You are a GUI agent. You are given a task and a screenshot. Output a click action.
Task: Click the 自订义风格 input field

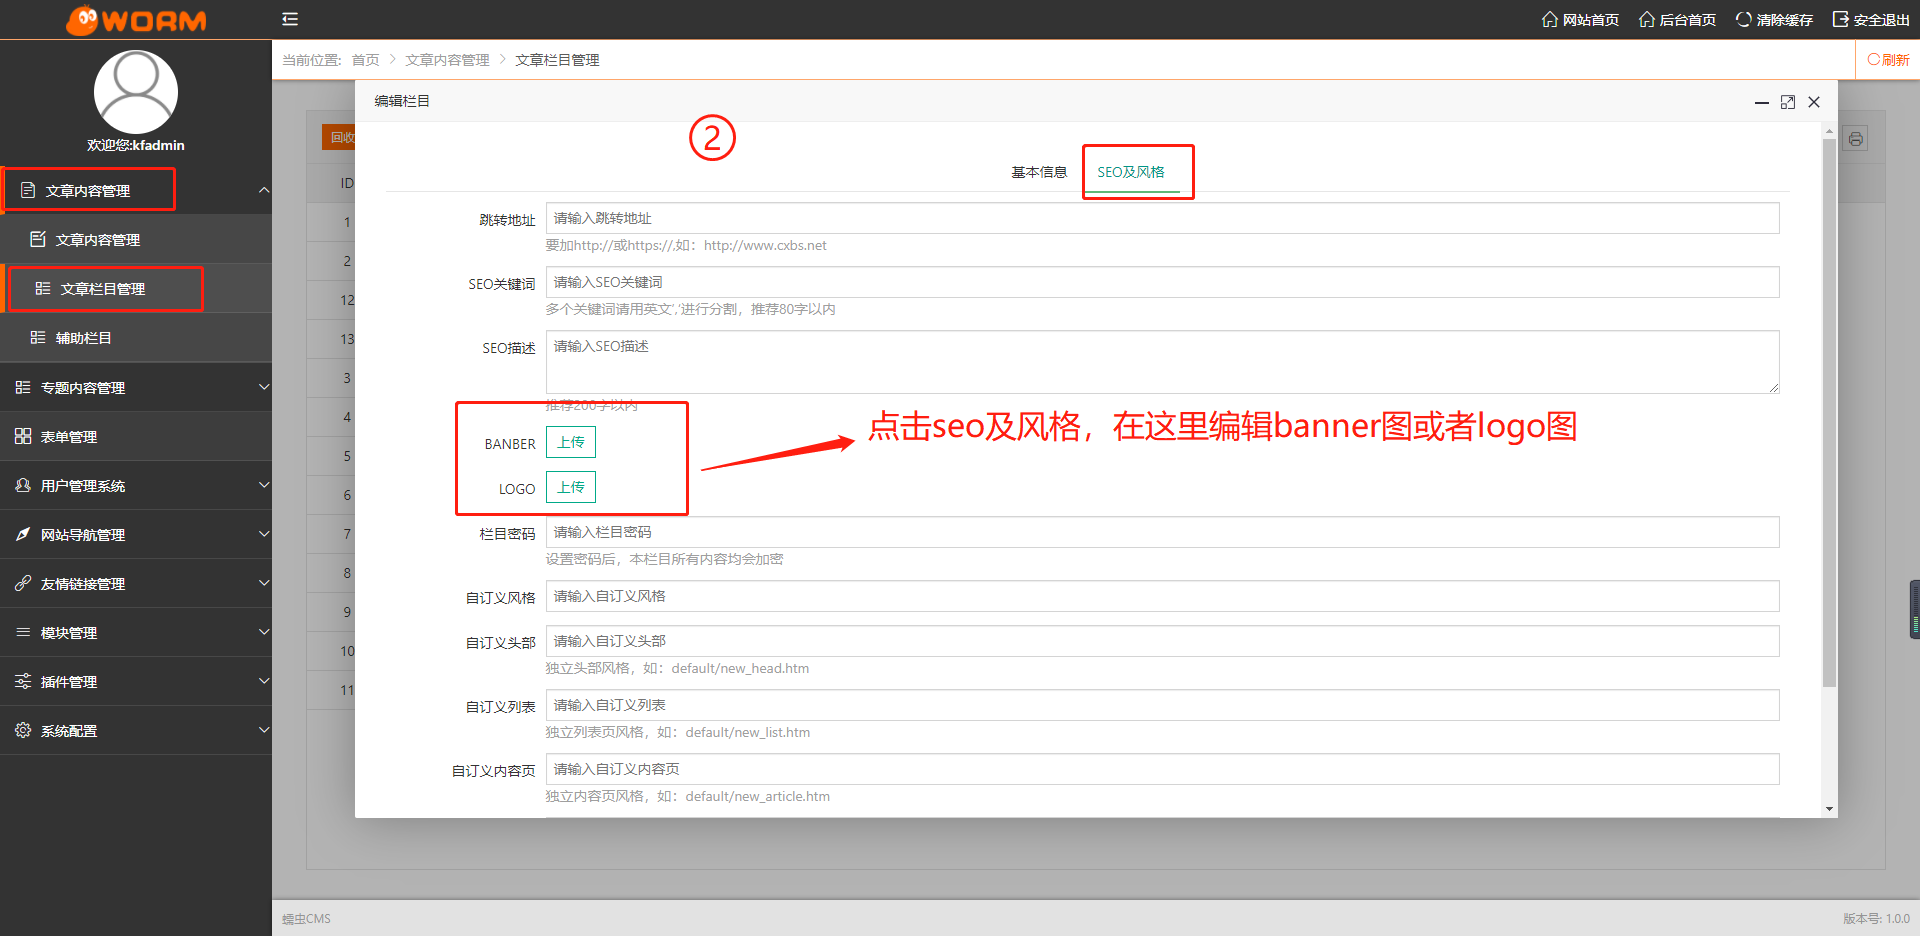coord(1162,596)
